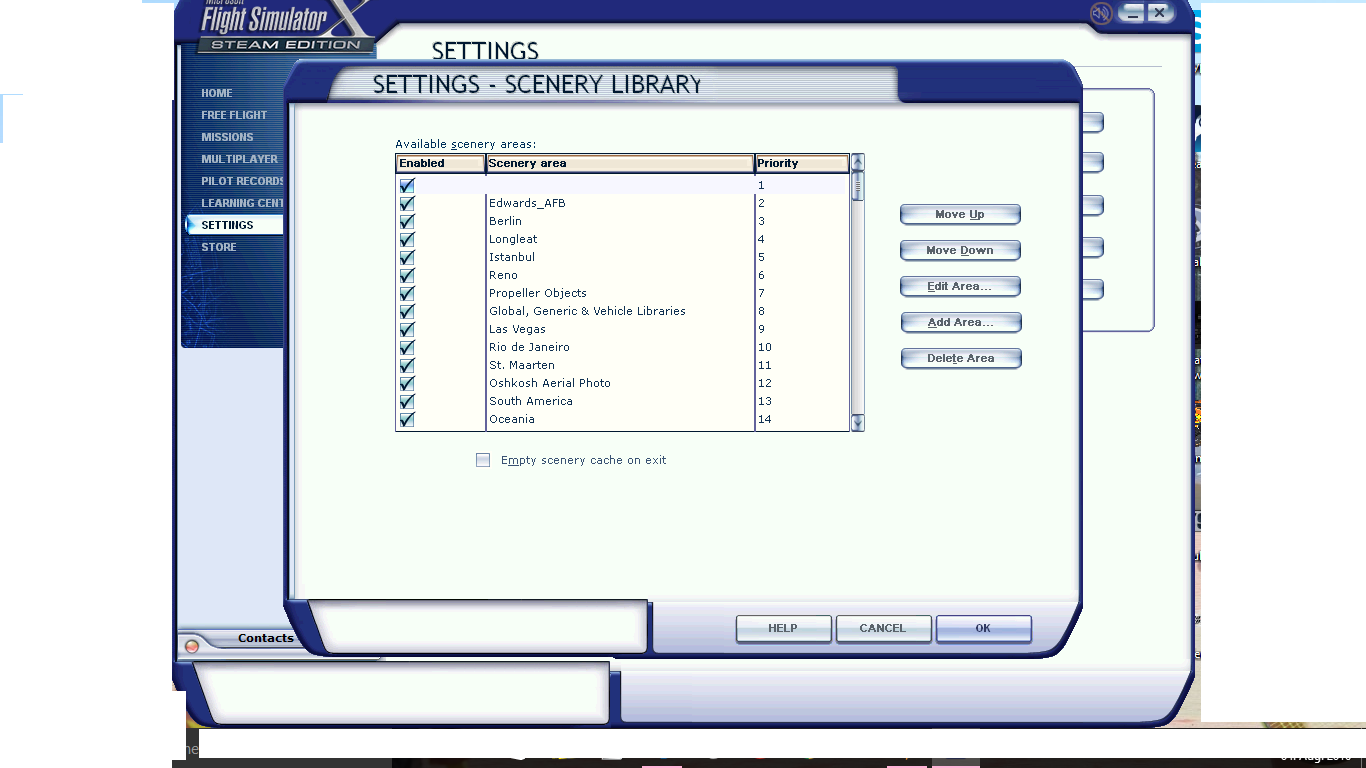
Task: Click the Priority column header
Action: pyautogui.click(x=801, y=163)
